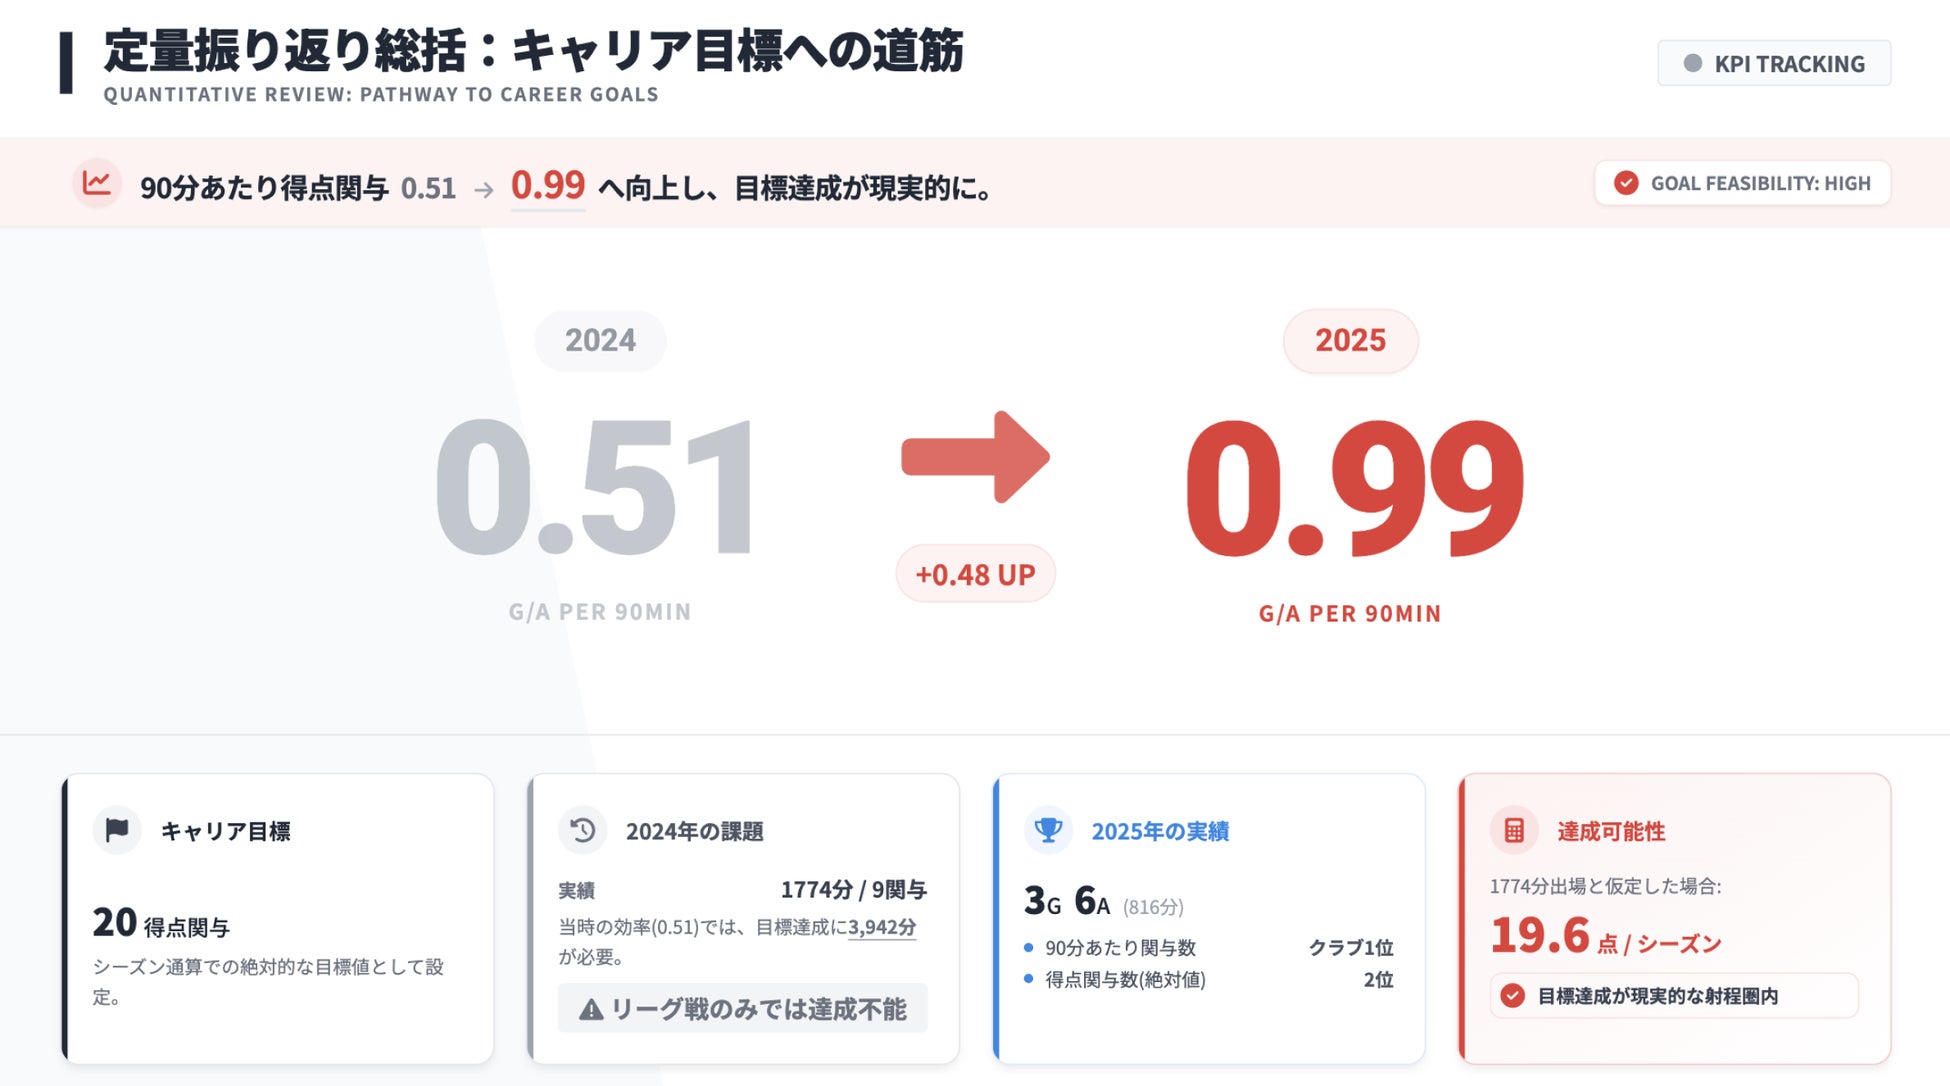Screen dimensions: 1950x1086
Task: Click the large red arrow between stats
Action: [x=975, y=457]
